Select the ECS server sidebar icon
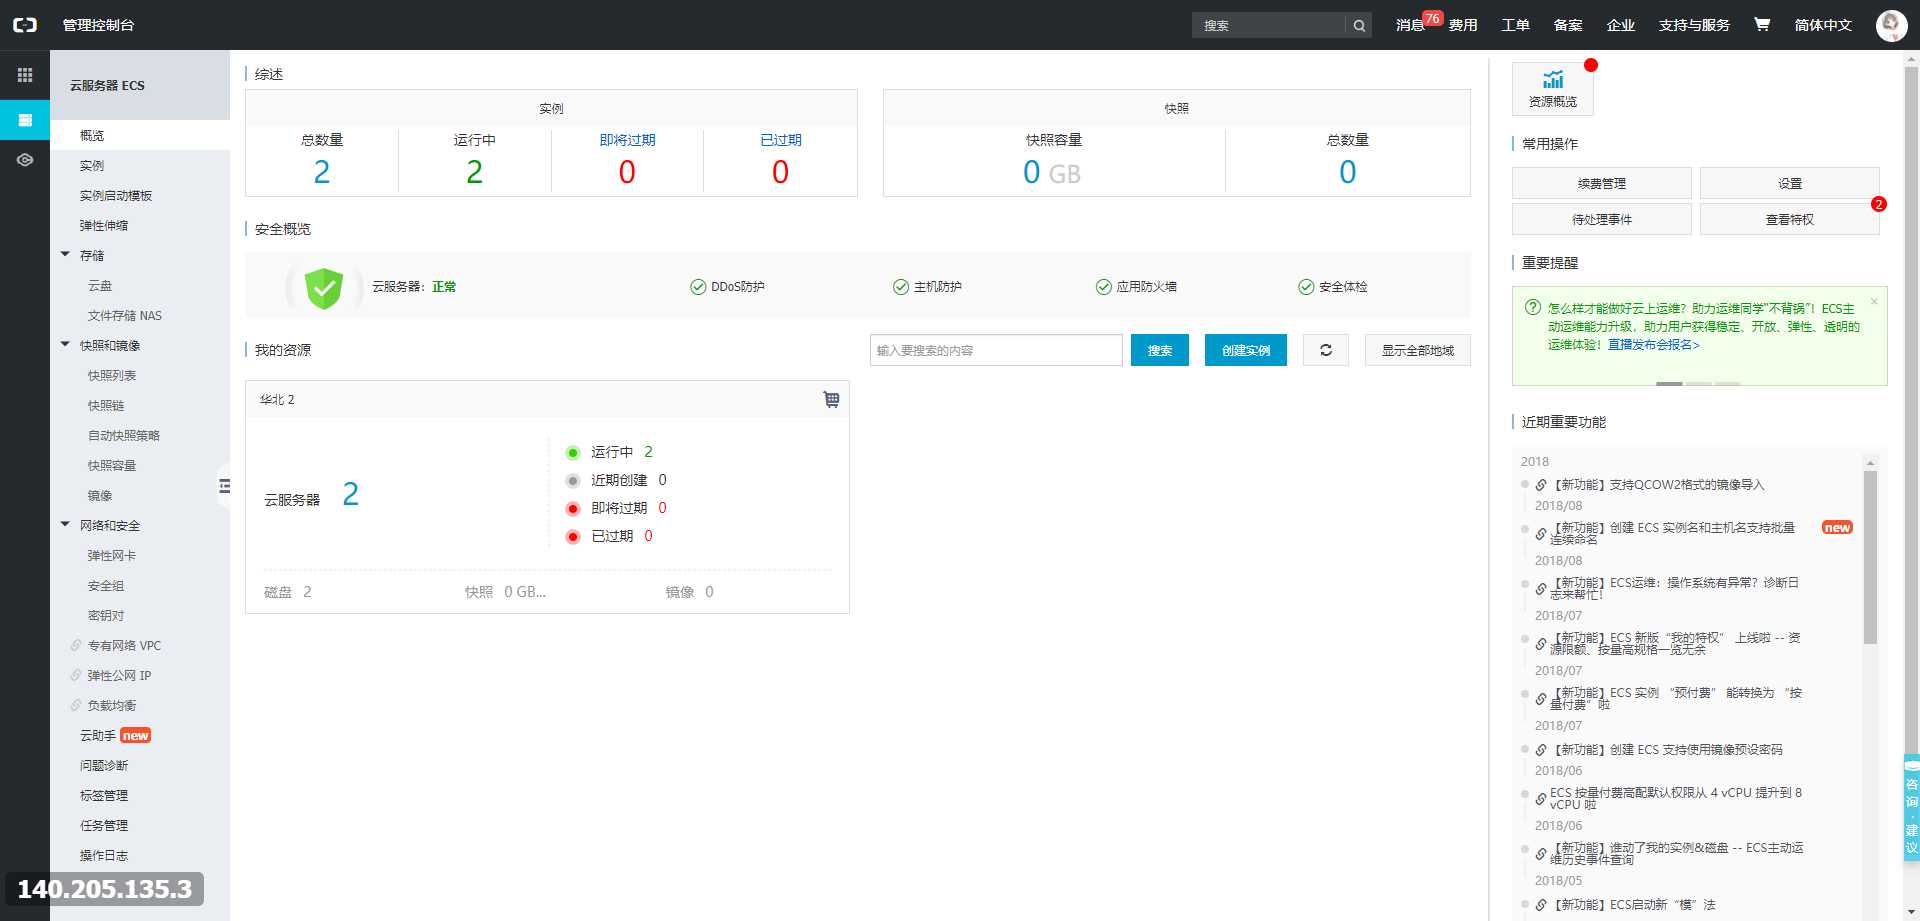1920x921 pixels. [x=25, y=120]
